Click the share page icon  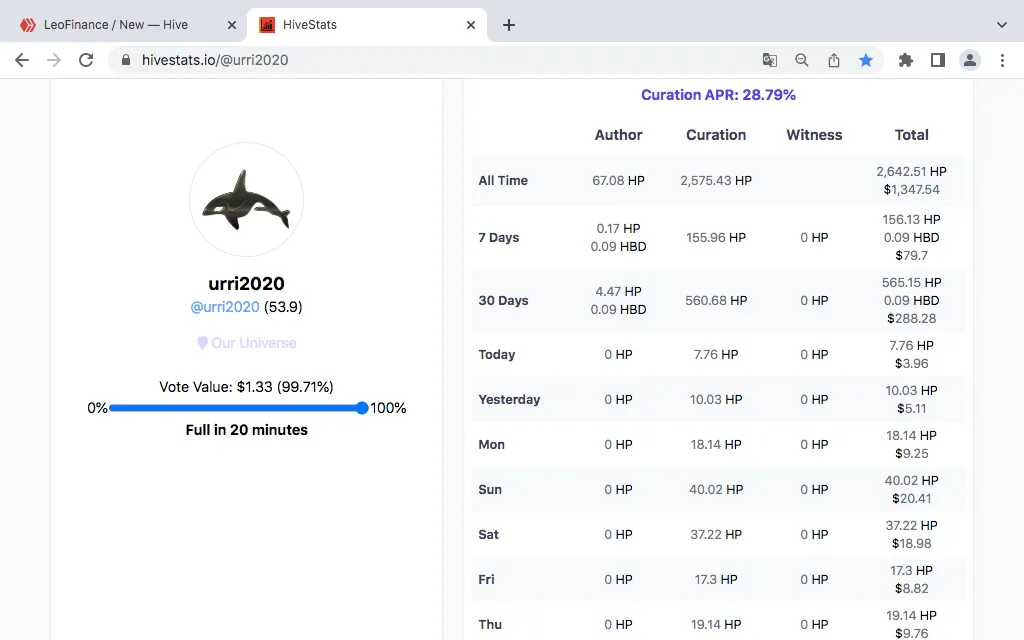pos(834,60)
